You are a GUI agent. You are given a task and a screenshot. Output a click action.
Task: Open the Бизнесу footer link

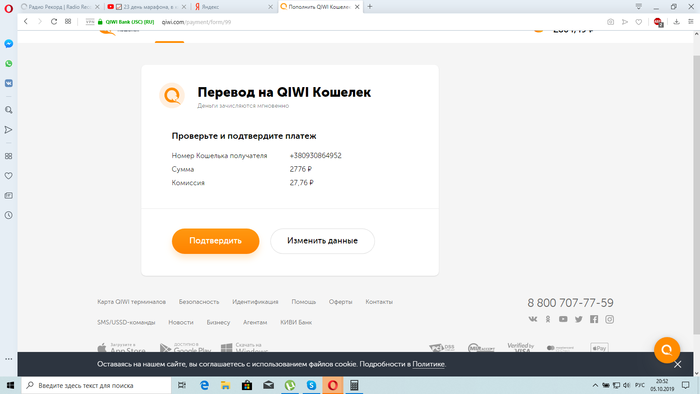pos(218,322)
